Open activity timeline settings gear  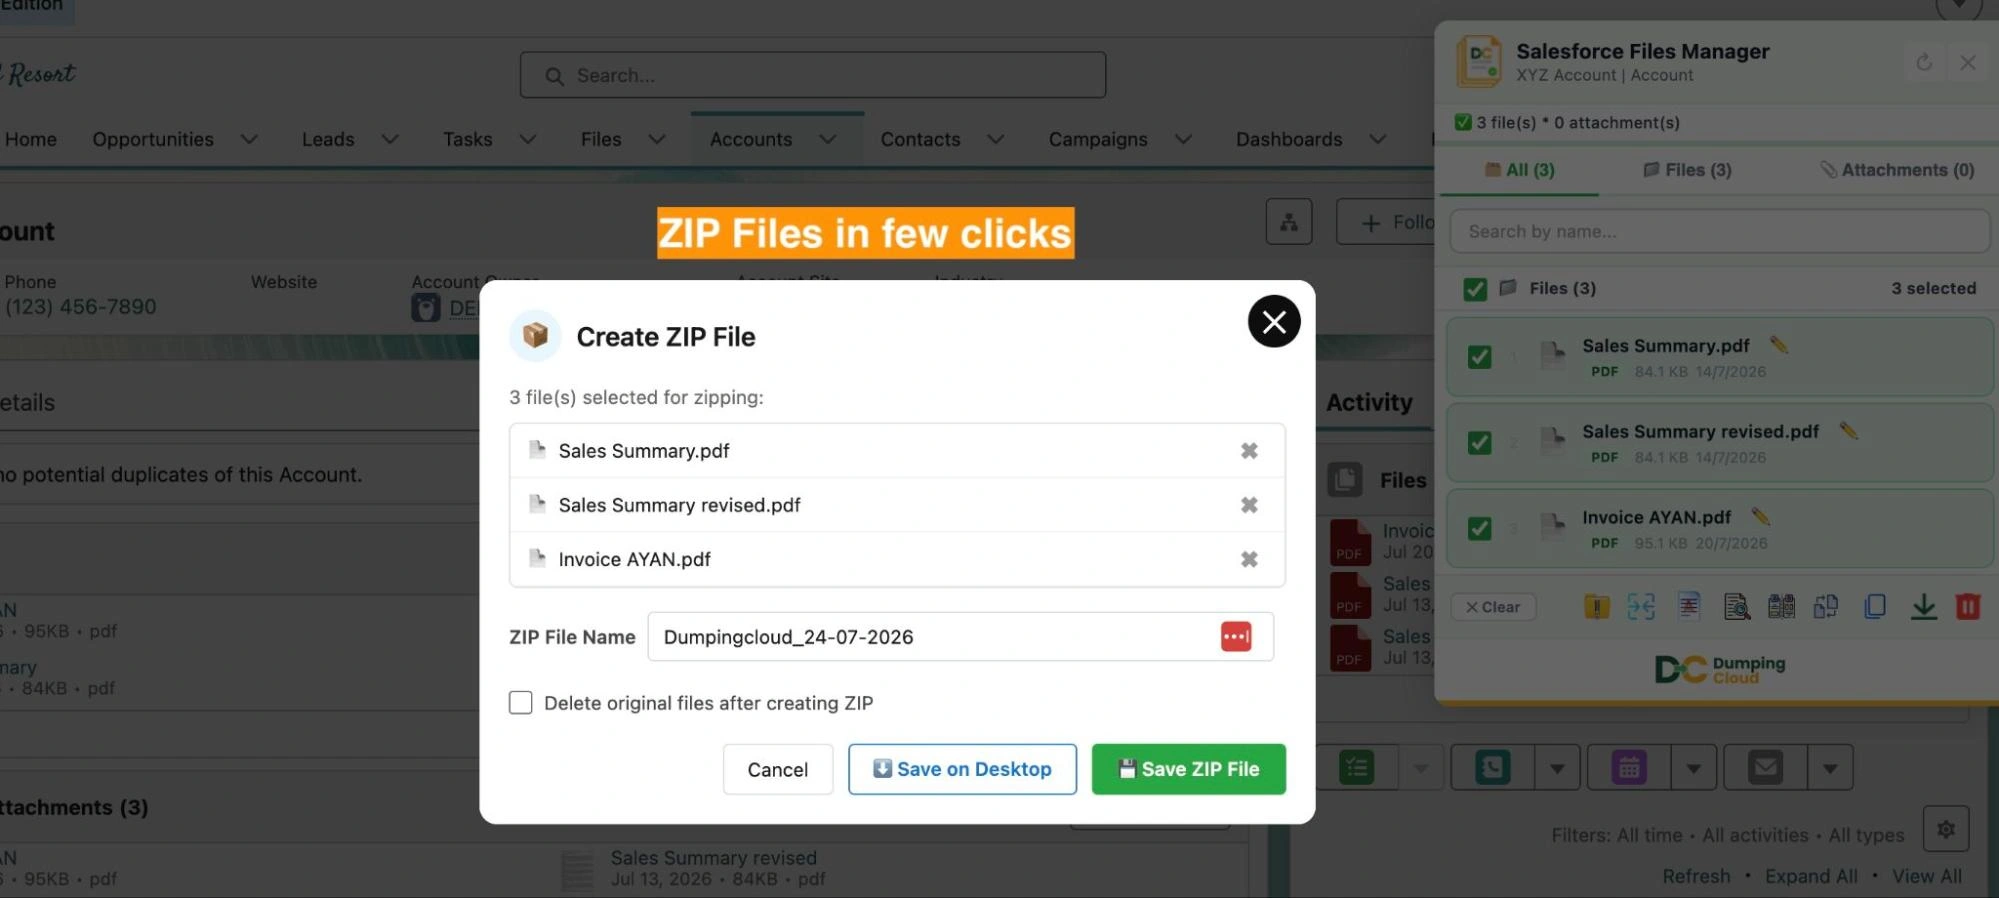pos(1946,829)
